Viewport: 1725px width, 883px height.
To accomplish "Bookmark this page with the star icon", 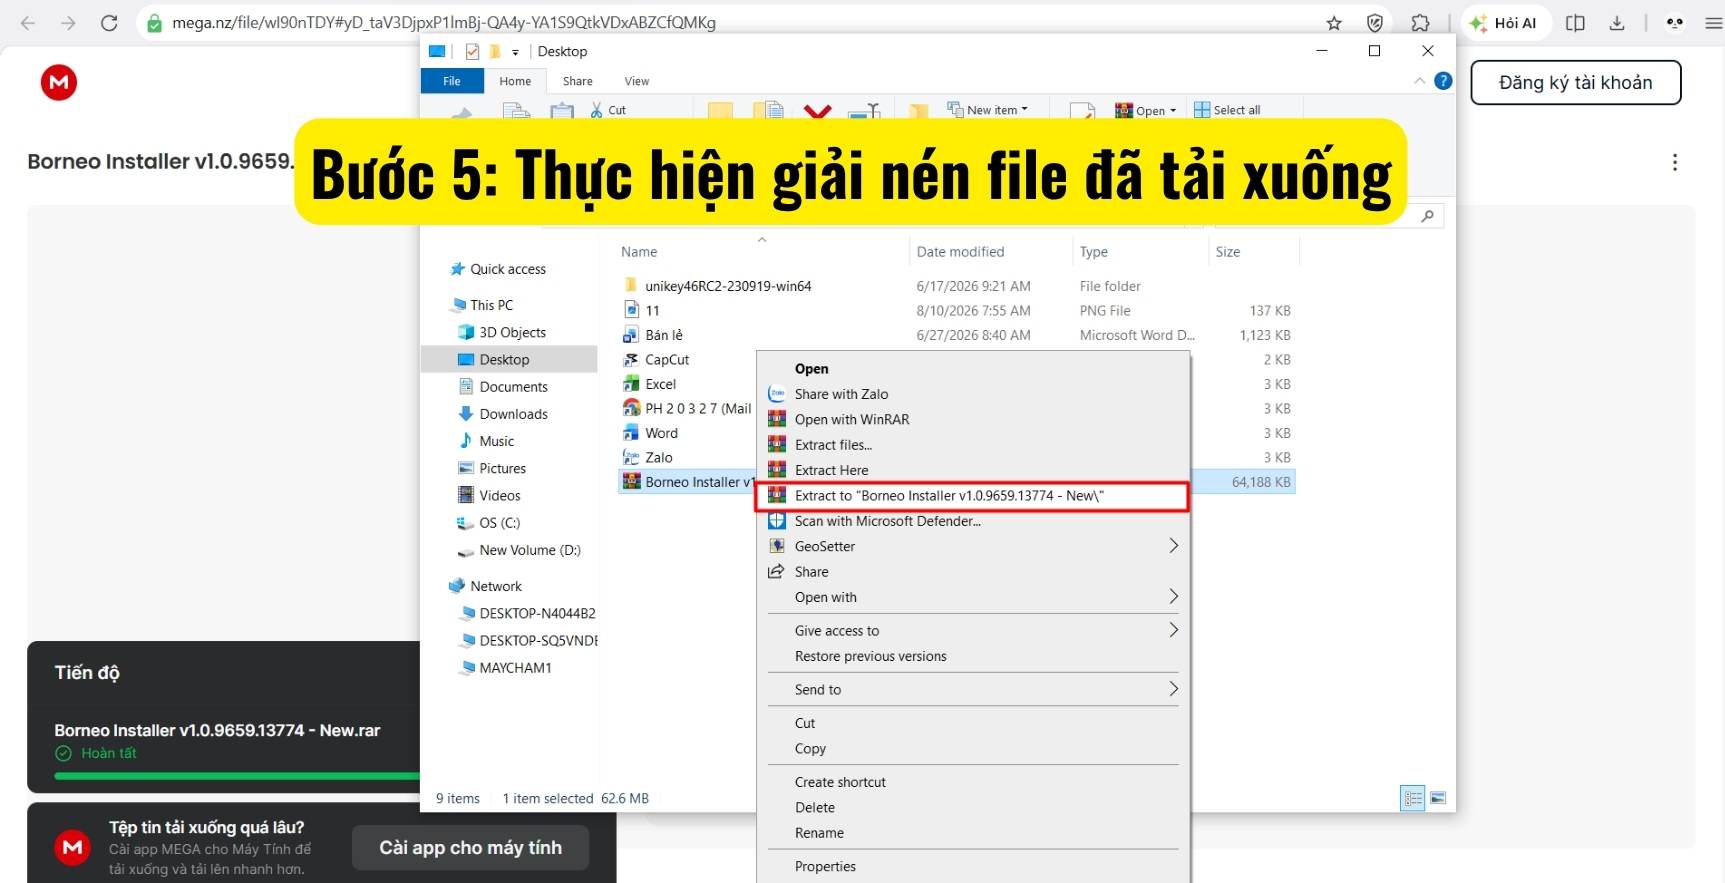I will click(1334, 23).
